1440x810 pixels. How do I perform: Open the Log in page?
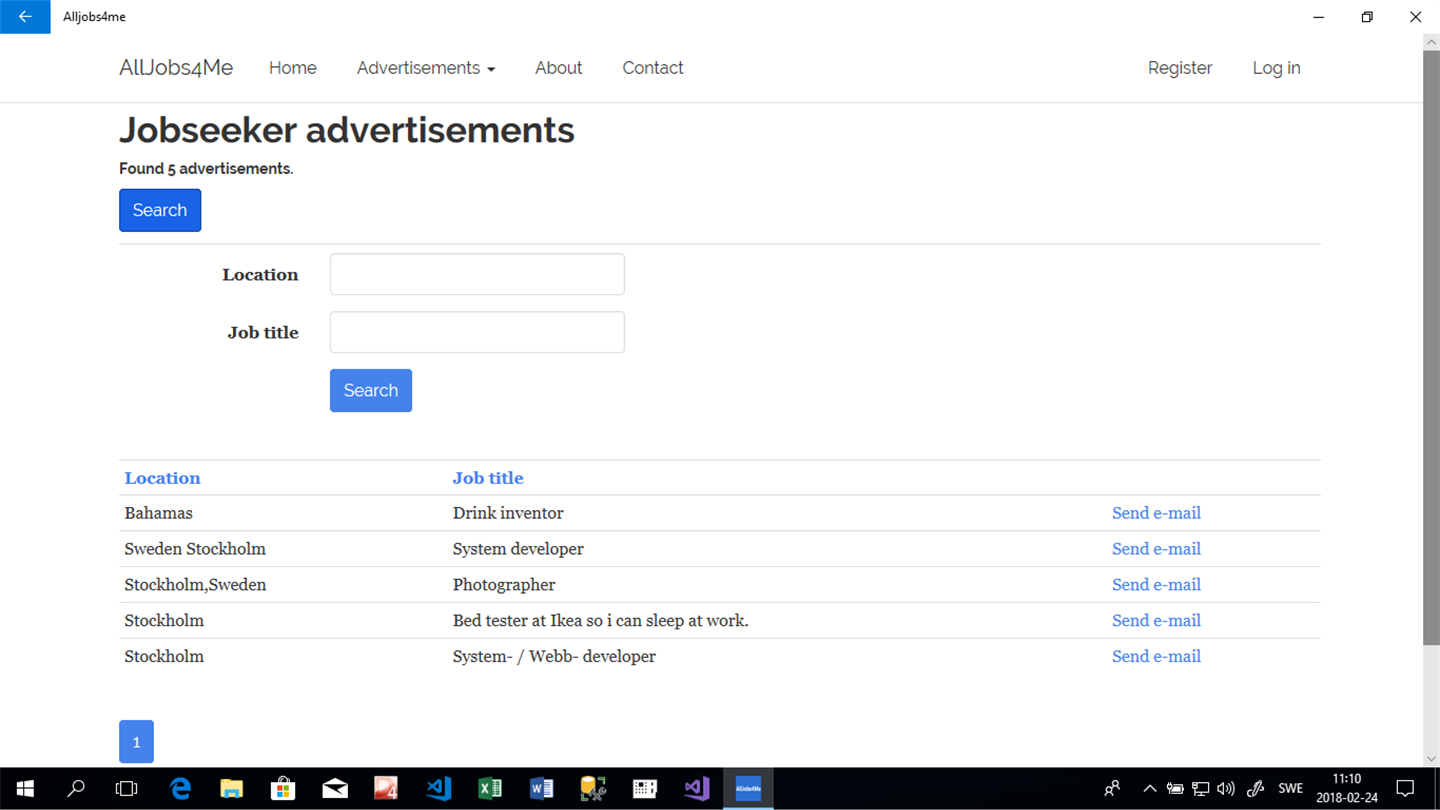point(1276,68)
